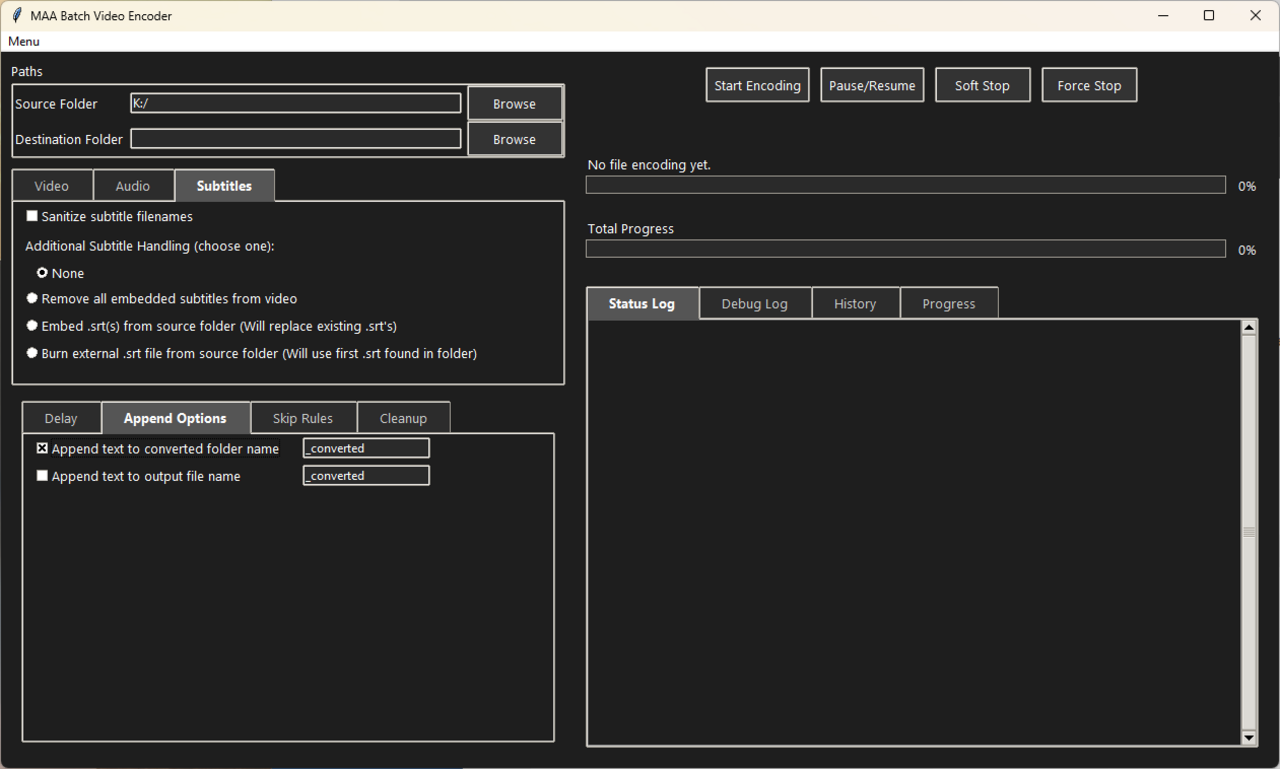1280x769 pixels.
Task: Click the Total Progress bar
Action: (x=906, y=249)
